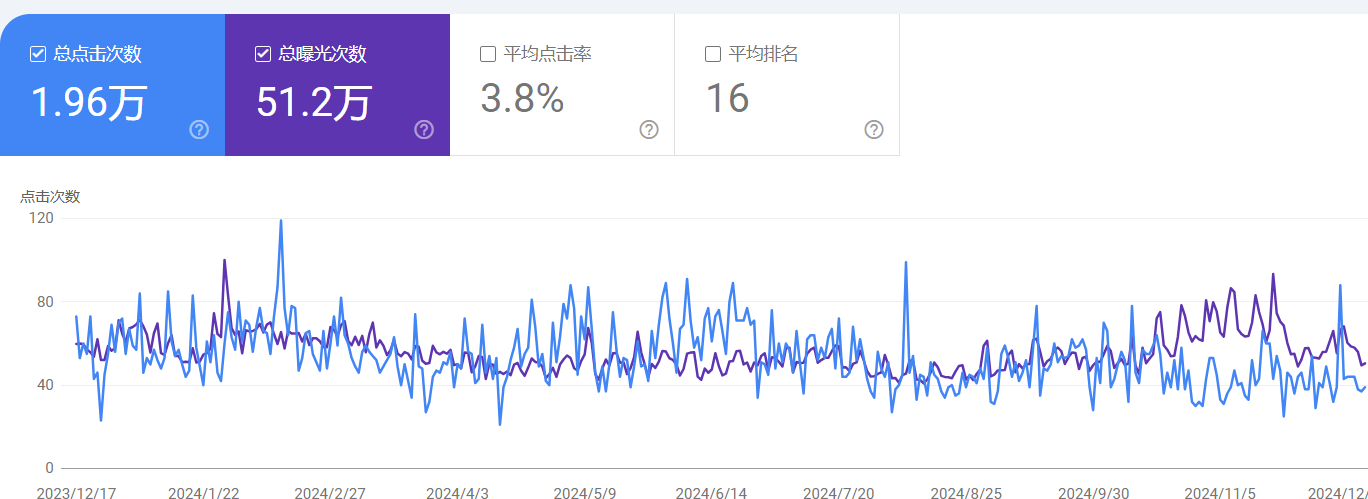Enable the 平均排名 checkbox
Viewport: 1368px width, 499px height.
[713, 54]
